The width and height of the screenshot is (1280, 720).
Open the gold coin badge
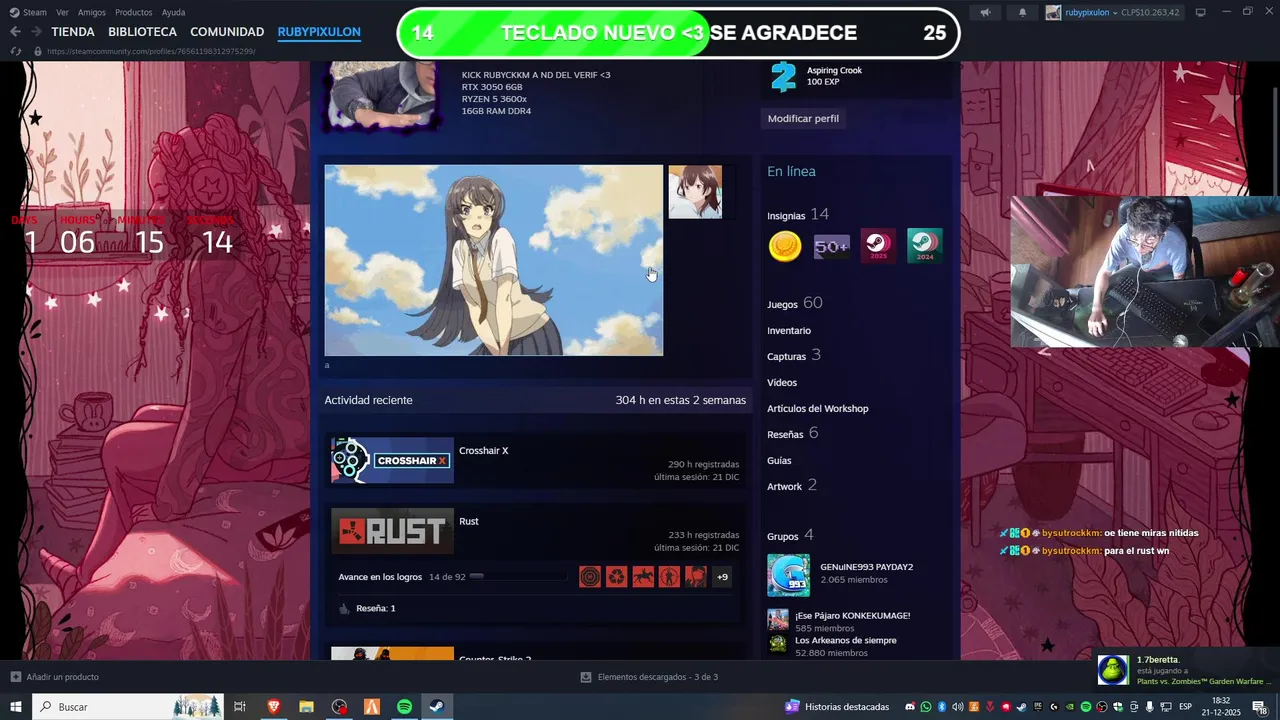click(x=785, y=246)
